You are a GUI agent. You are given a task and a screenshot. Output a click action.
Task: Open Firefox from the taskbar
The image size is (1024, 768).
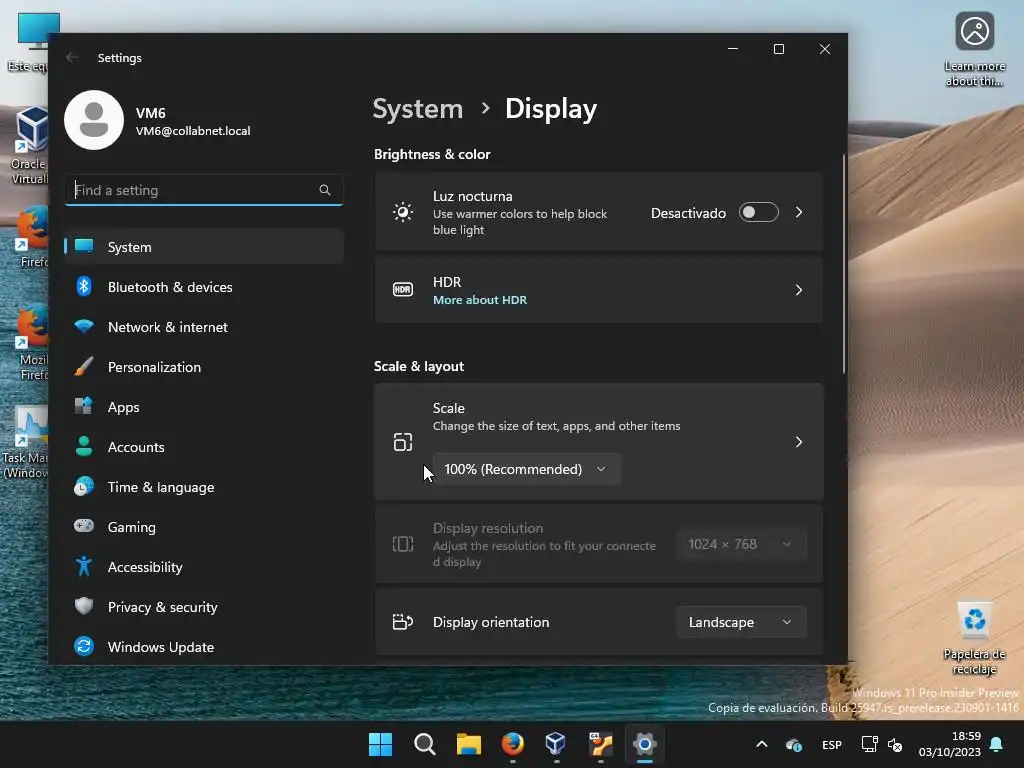pos(513,744)
